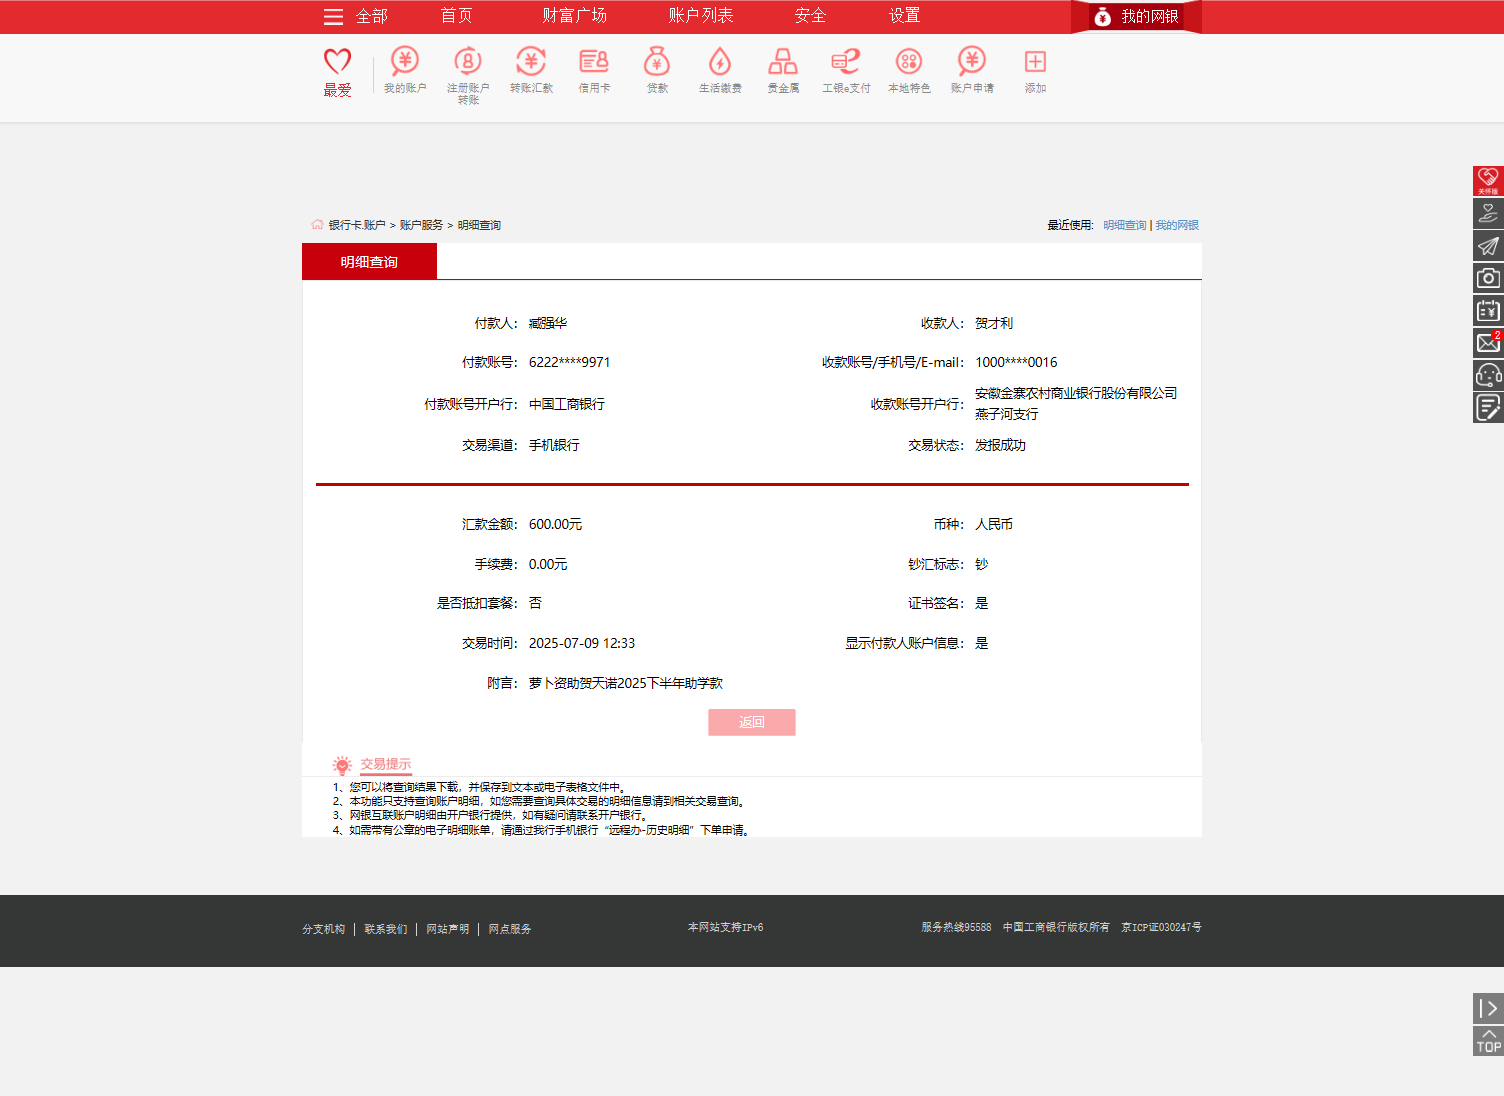The image size is (1504, 1096).
Task: Click 账户服务 breadcrumb link
Action: click(x=421, y=225)
